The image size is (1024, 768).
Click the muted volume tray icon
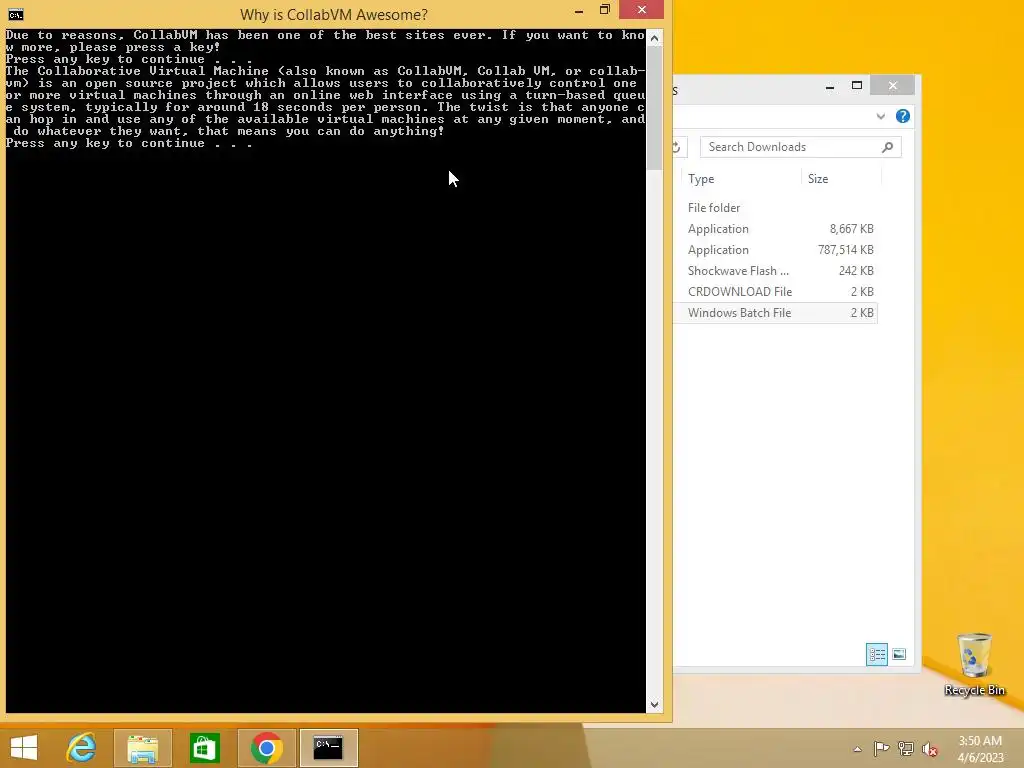(x=929, y=749)
